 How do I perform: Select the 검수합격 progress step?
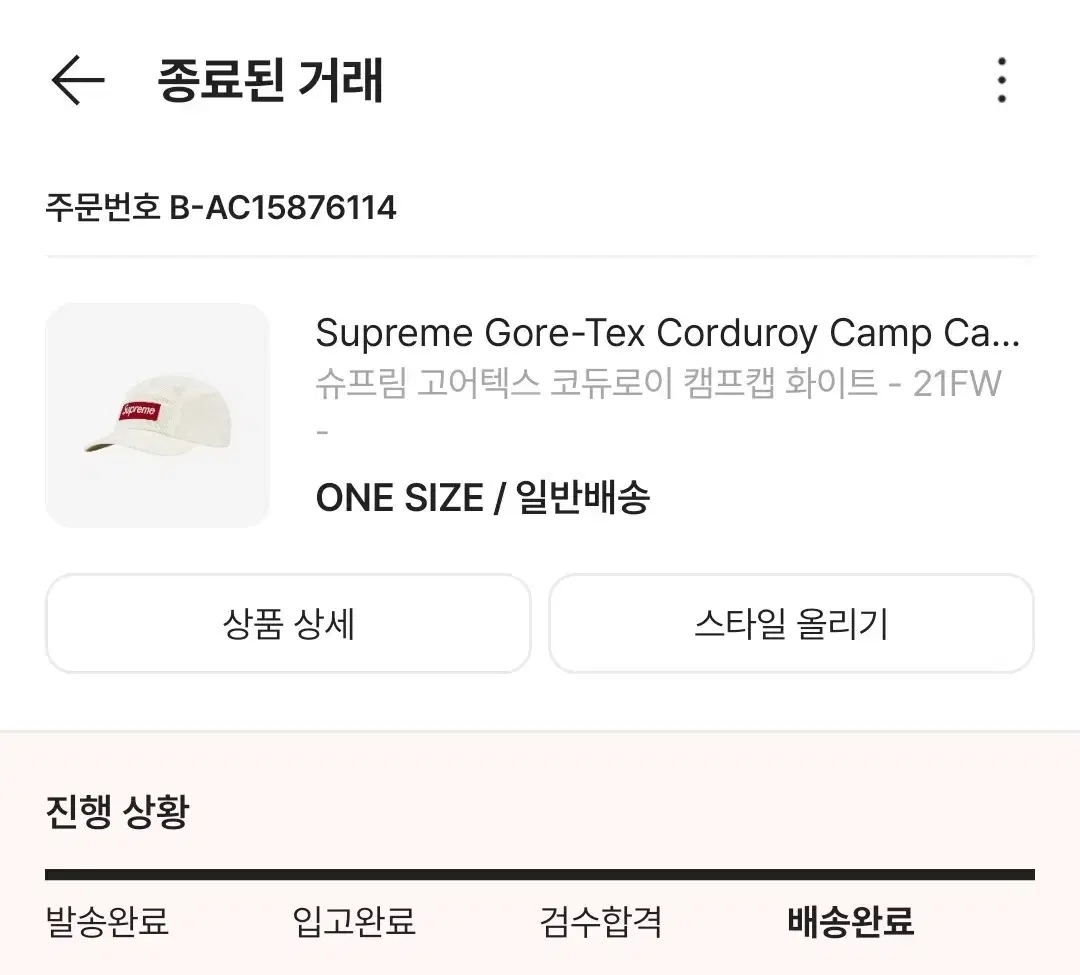pos(600,921)
